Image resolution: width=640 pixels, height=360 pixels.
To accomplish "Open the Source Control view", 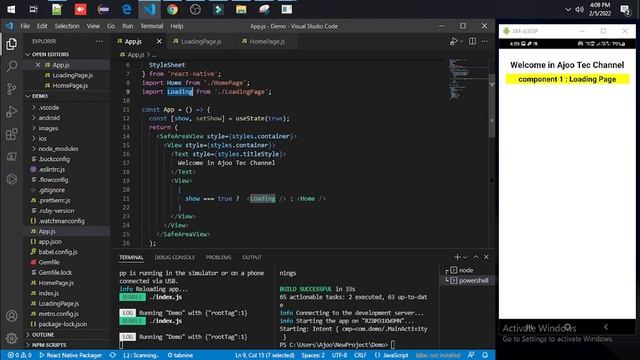I will (x=11, y=89).
